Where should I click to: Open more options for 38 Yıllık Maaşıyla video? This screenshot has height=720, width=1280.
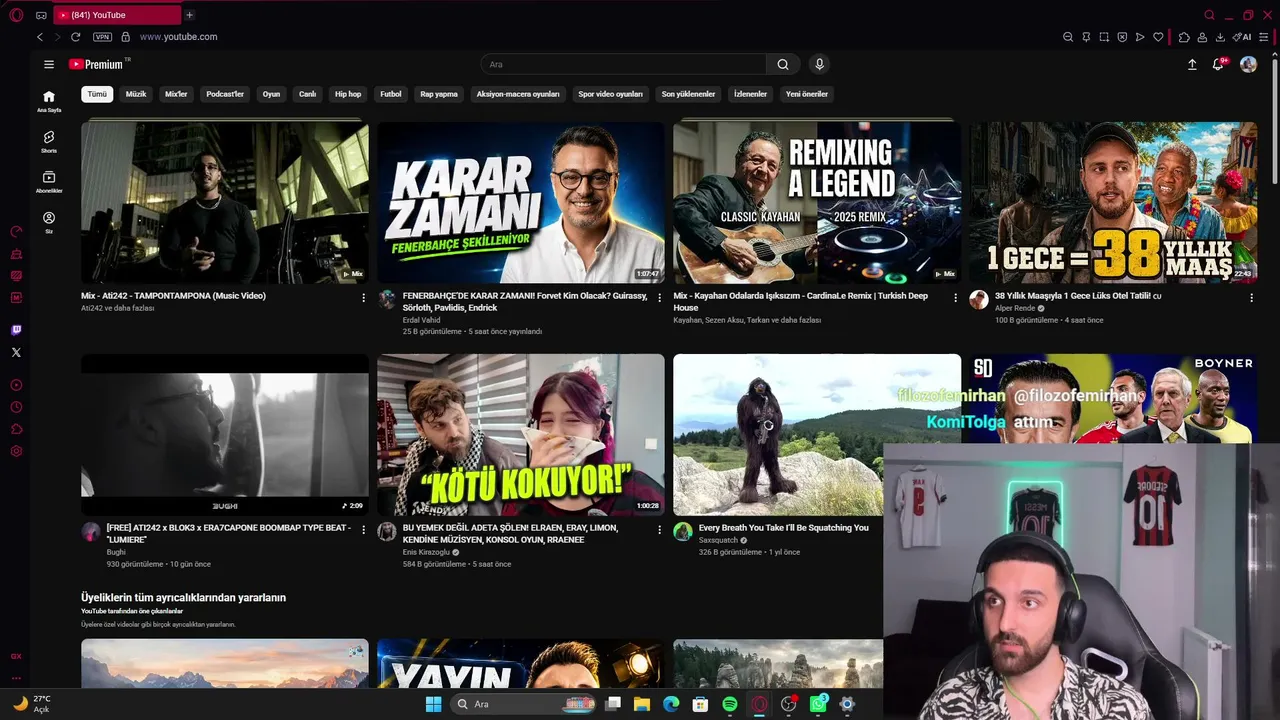pyautogui.click(x=1251, y=298)
